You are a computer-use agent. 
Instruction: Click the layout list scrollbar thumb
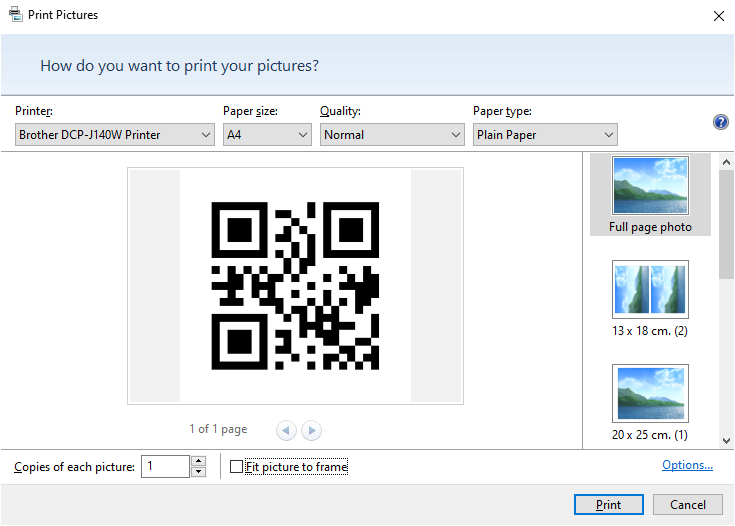727,225
